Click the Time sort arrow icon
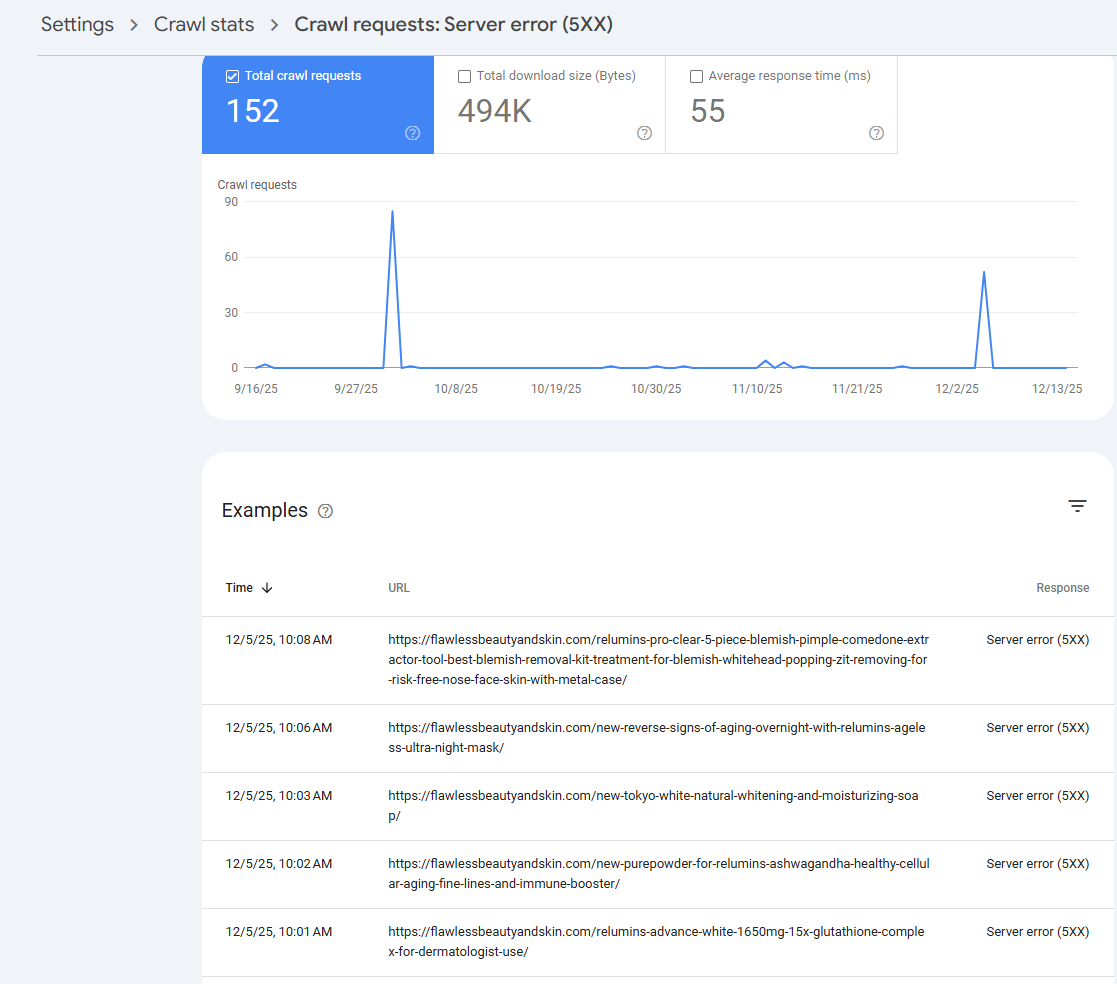1117x984 pixels. [x=267, y=588]
